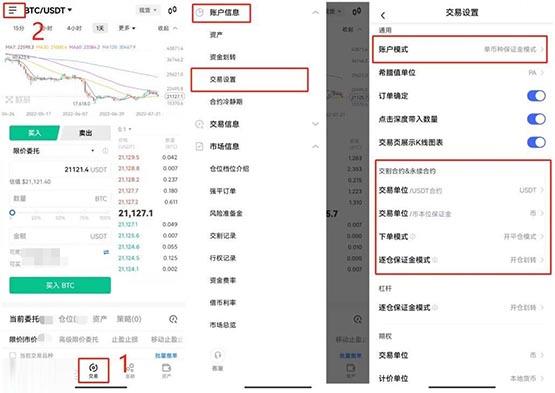Collapse the K-line chart with 收起
This screenshot has width=555, height=393.
tap(167, 28)
